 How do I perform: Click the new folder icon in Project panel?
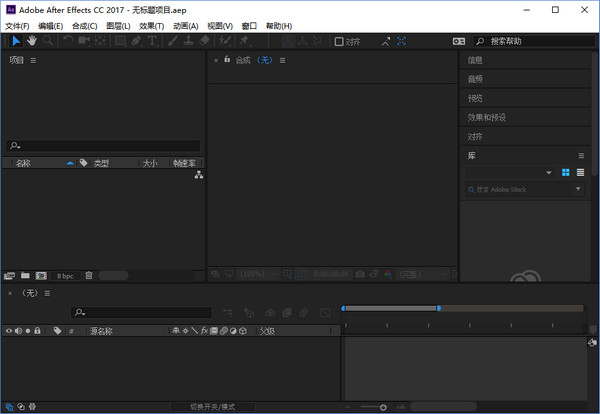click(25, 275)
